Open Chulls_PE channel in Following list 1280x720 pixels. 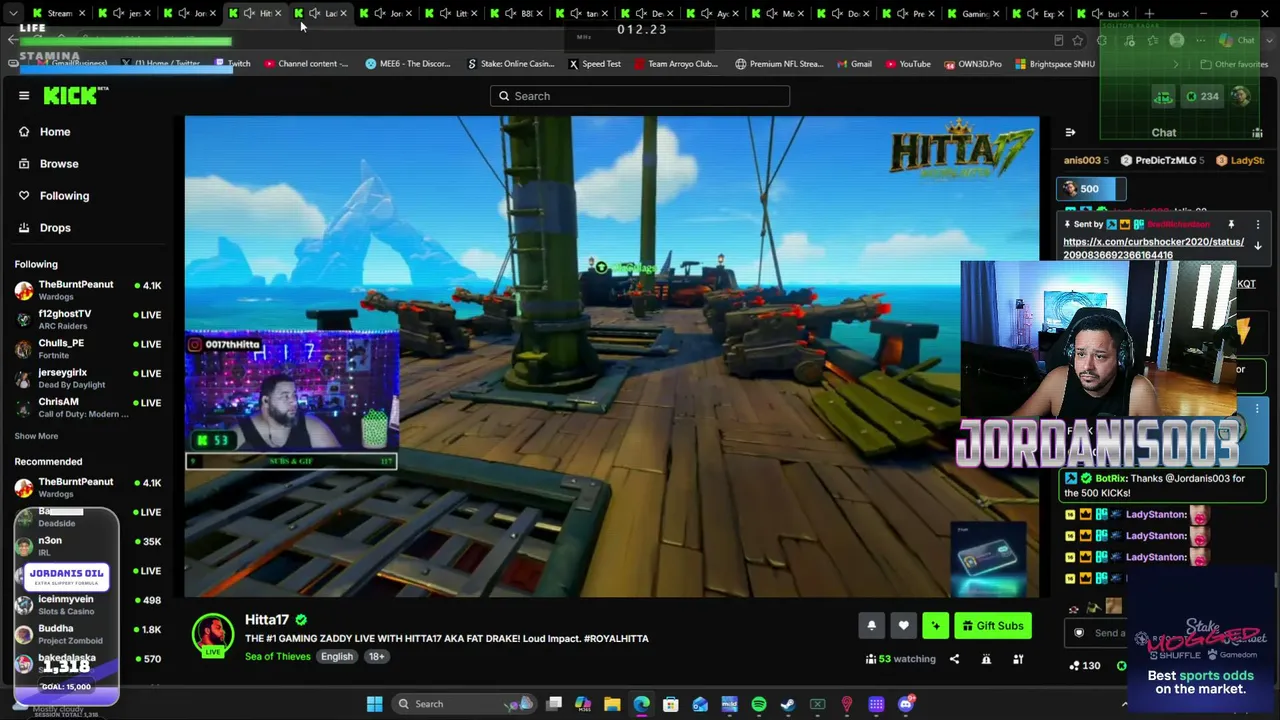tap(88, 348)
